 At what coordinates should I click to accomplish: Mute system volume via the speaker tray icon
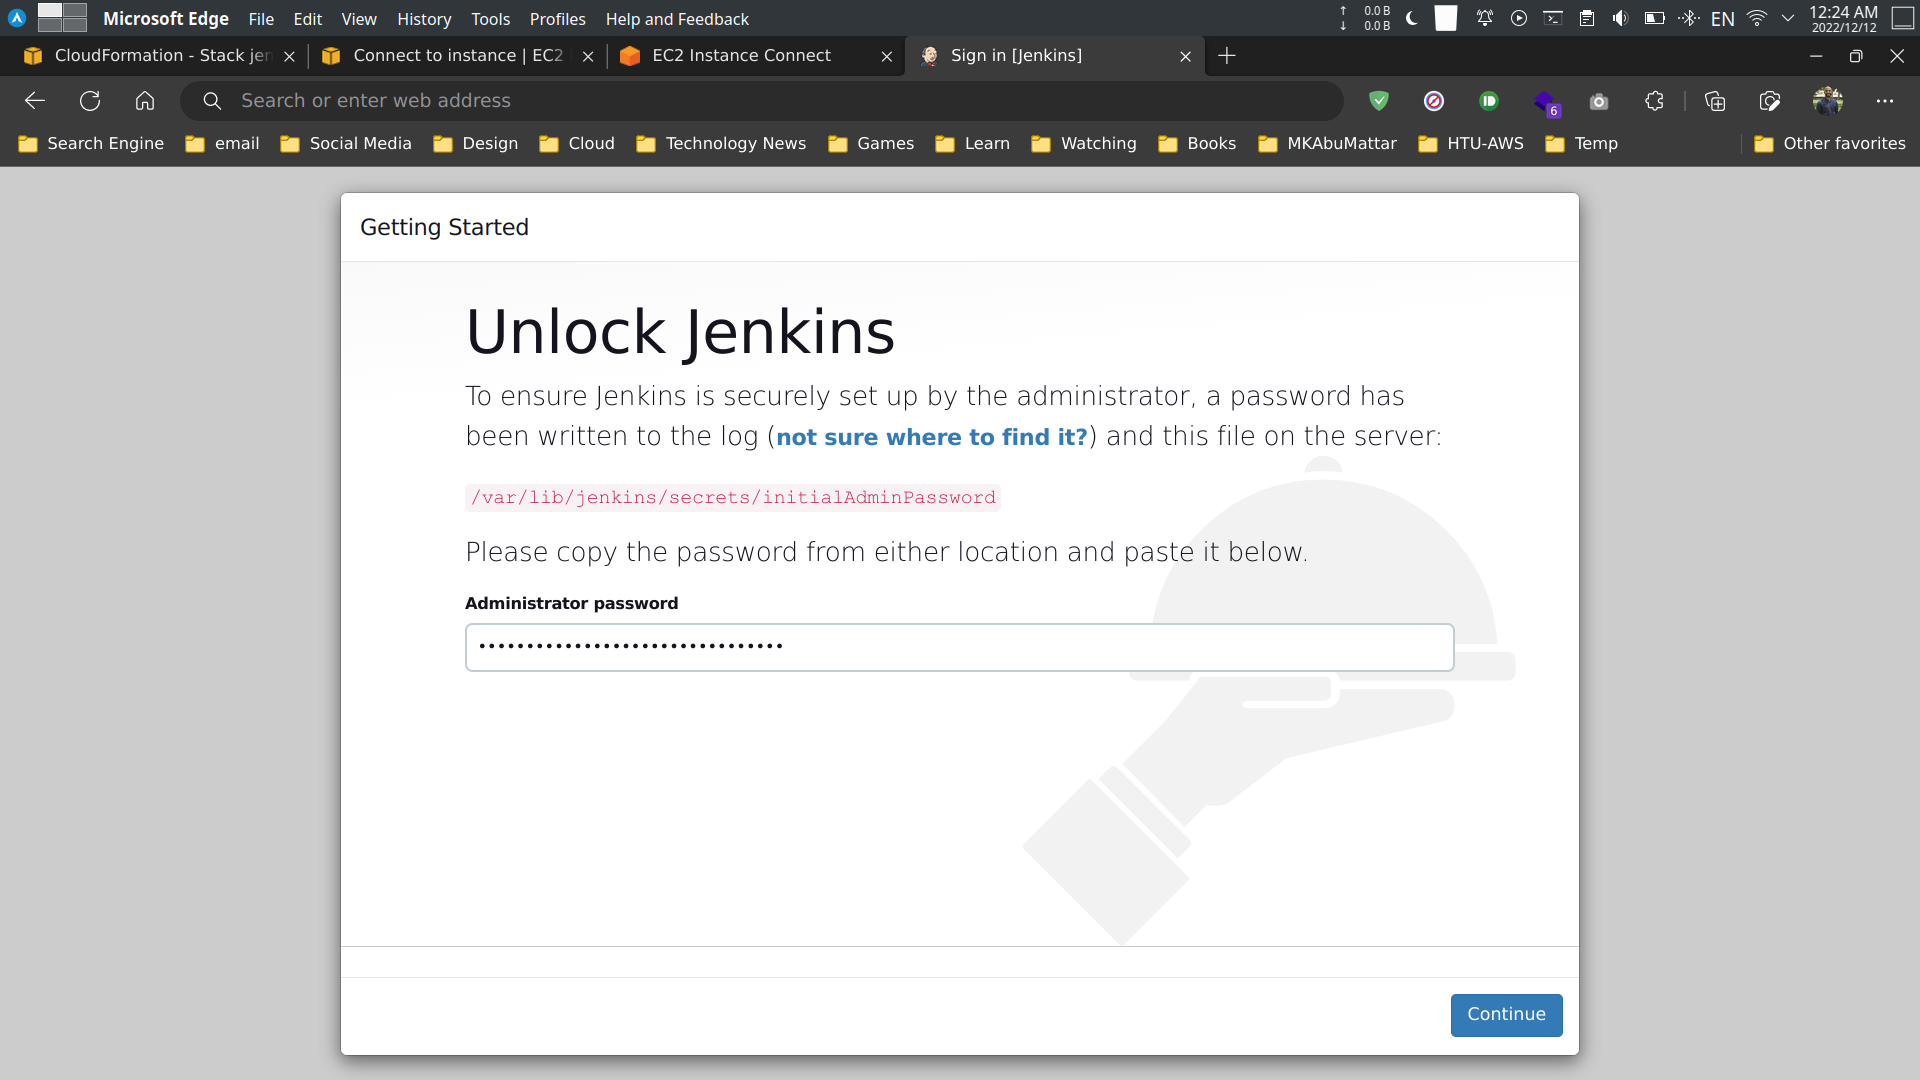pyautogui.click(x=1621, y=18)
